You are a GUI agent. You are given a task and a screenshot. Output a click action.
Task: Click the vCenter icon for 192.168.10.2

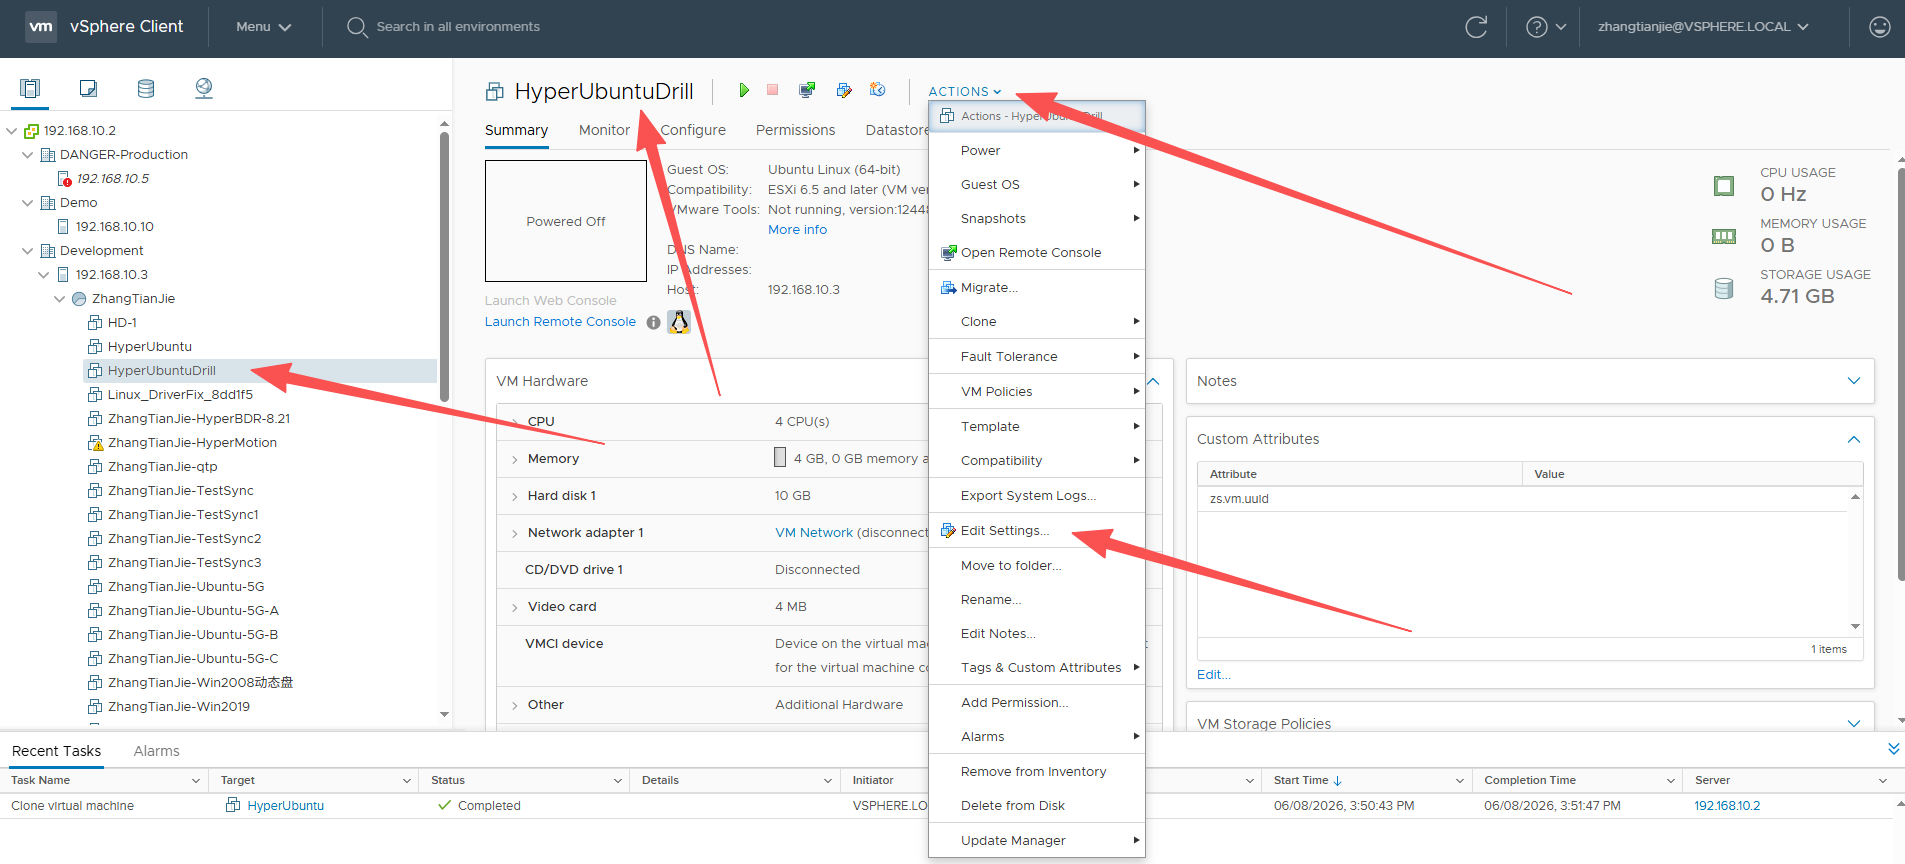[31, 131]
